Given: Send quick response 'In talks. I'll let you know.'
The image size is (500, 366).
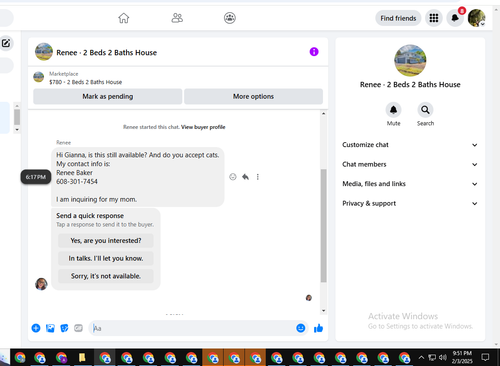Looking at the screenshot, I should click(x=106, y=258).
